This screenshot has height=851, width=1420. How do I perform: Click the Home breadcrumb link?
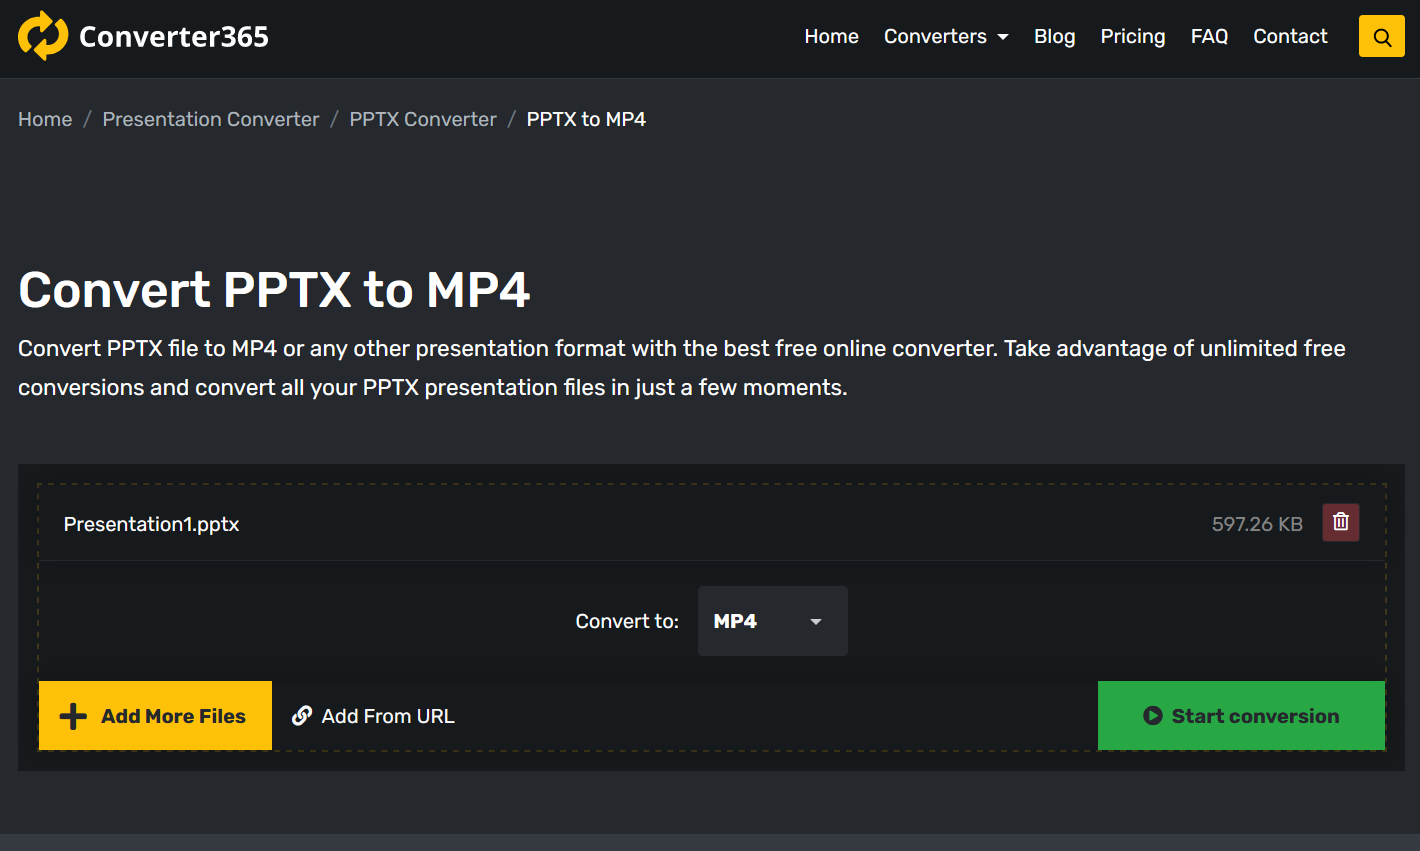point(45,119)
